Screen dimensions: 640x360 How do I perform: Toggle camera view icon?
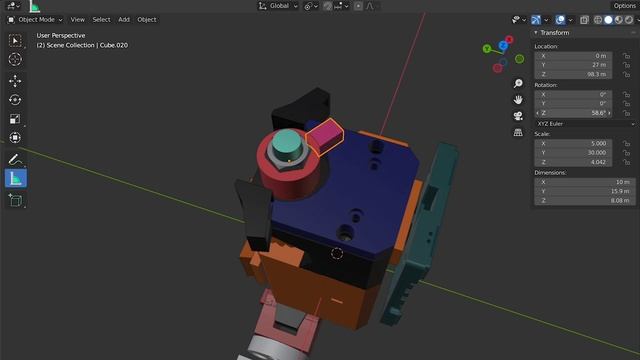point(518,116)
